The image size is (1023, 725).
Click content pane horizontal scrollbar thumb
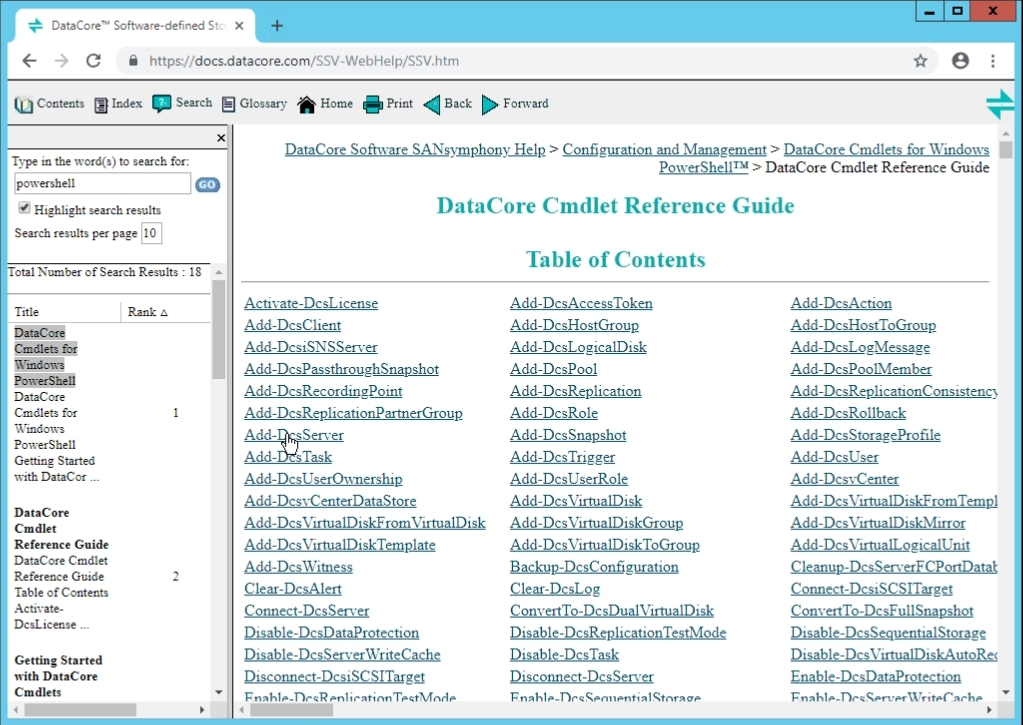click(x=292, y=709)
